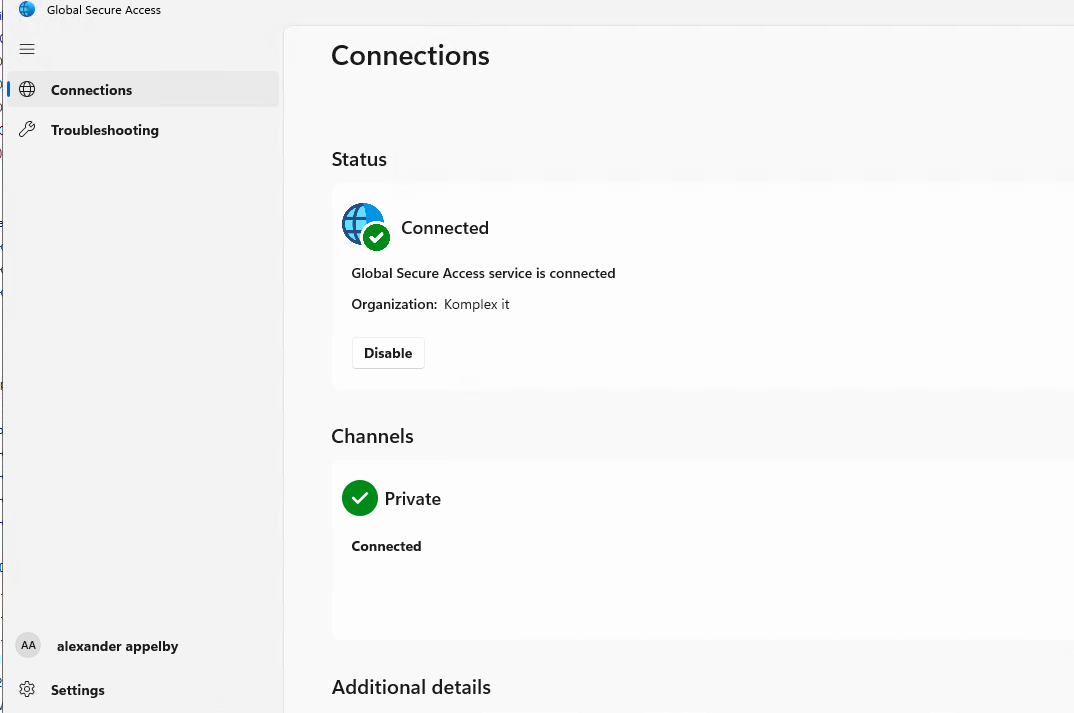Image resolution: width=1074 pixels, height=713 pixels.
Task: Click the Status section heading
Action: (359, 159)
